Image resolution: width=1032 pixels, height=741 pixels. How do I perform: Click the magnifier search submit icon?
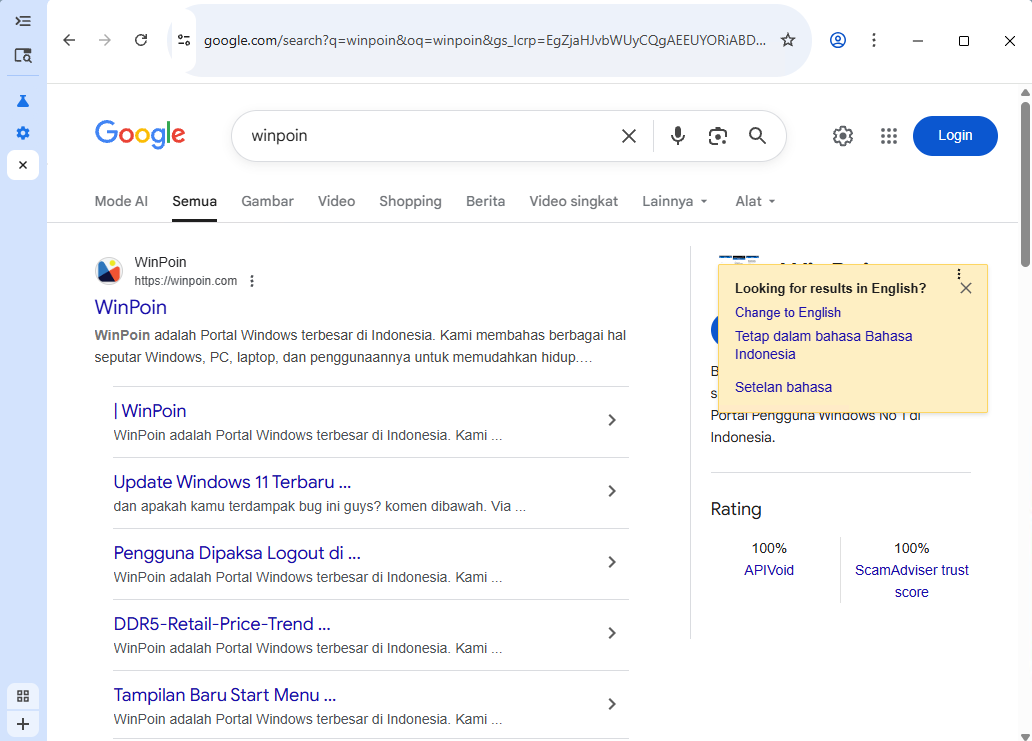coord(757,136)
